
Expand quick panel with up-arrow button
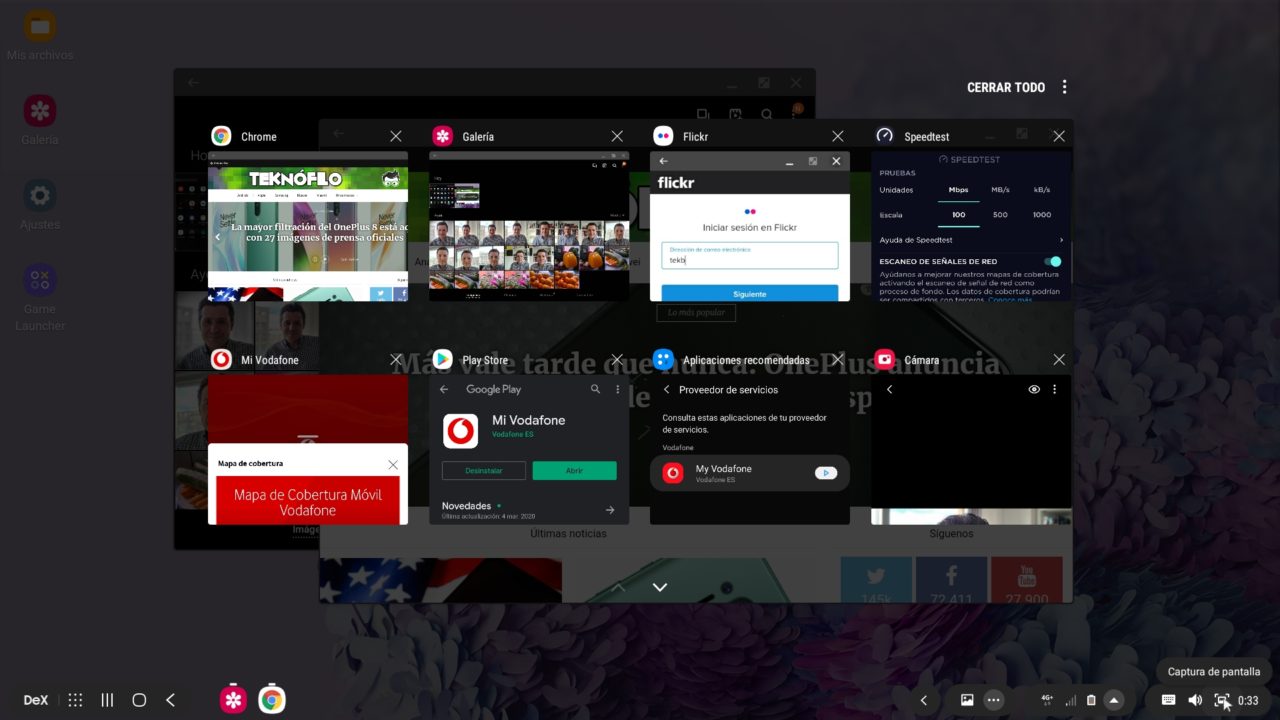(1114, 700)
